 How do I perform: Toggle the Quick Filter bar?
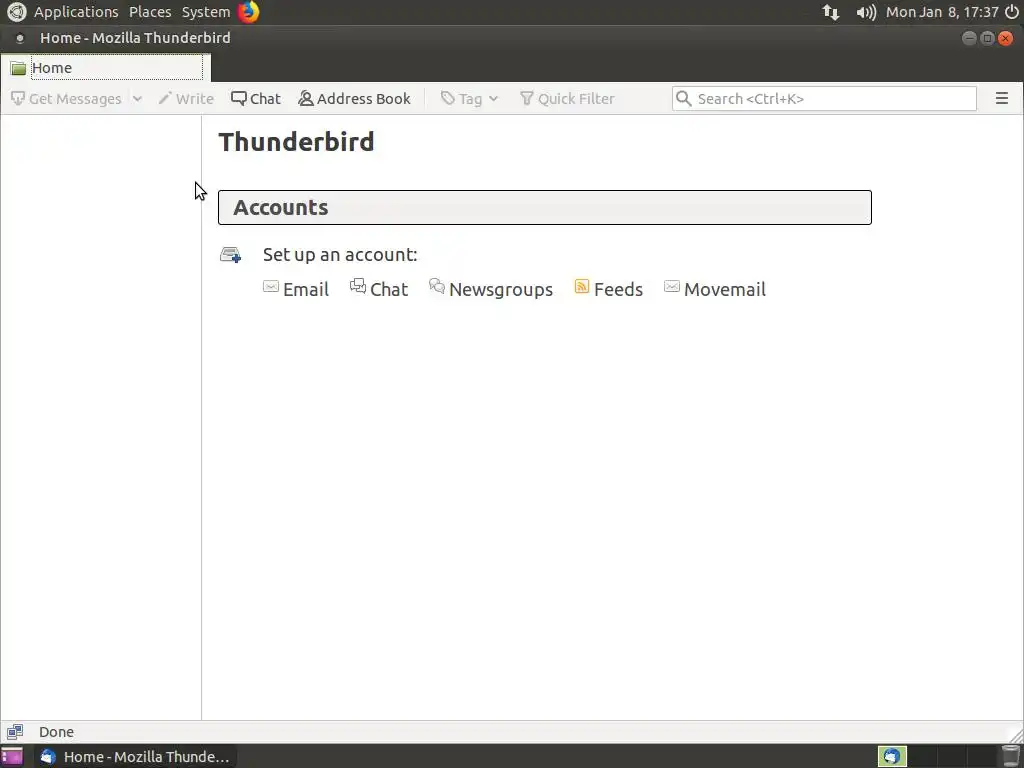(x=567, y=99)
